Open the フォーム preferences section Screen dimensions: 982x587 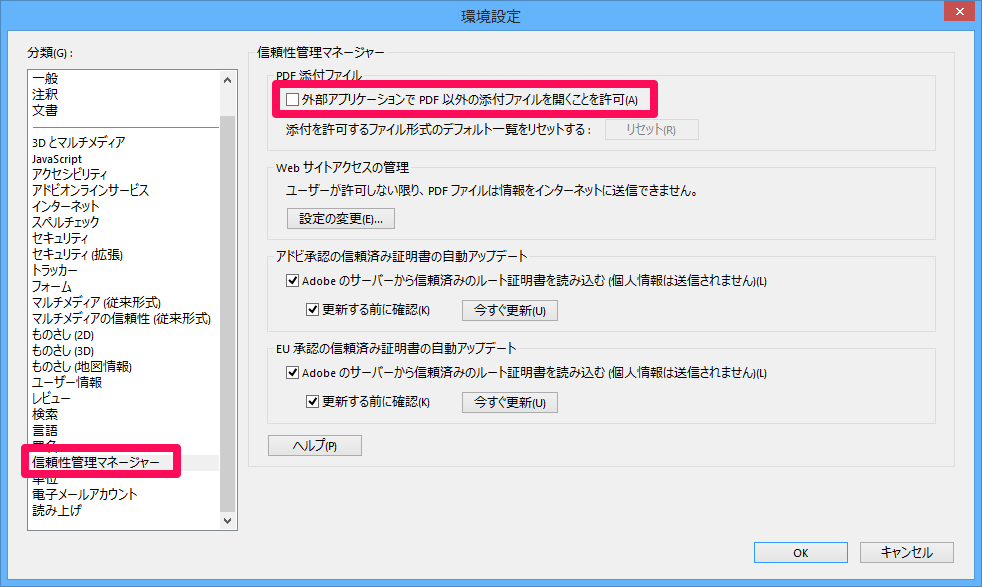point(58,286)
